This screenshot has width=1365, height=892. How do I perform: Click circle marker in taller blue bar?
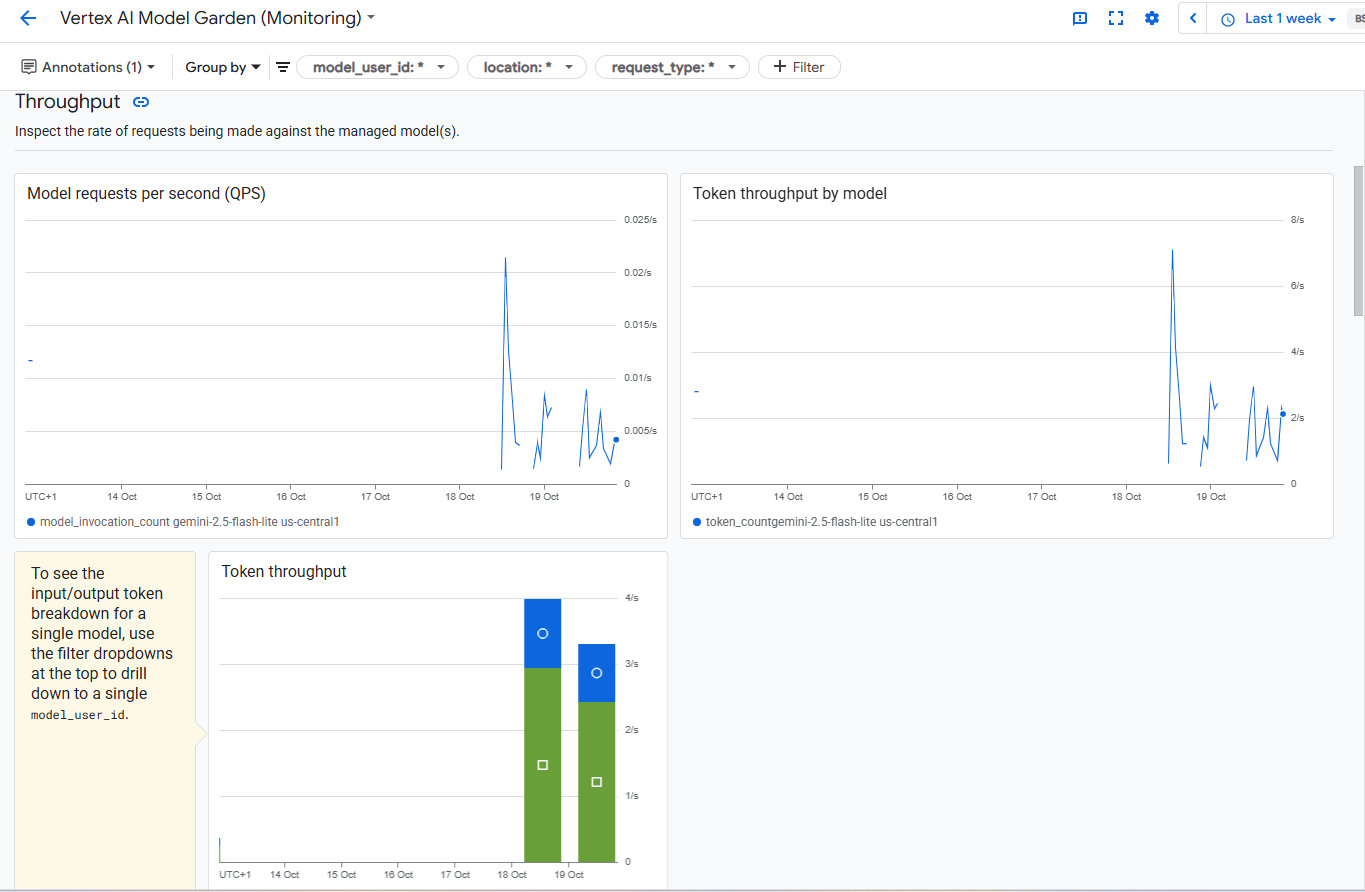pyautogui.click(x=543, y=633)
